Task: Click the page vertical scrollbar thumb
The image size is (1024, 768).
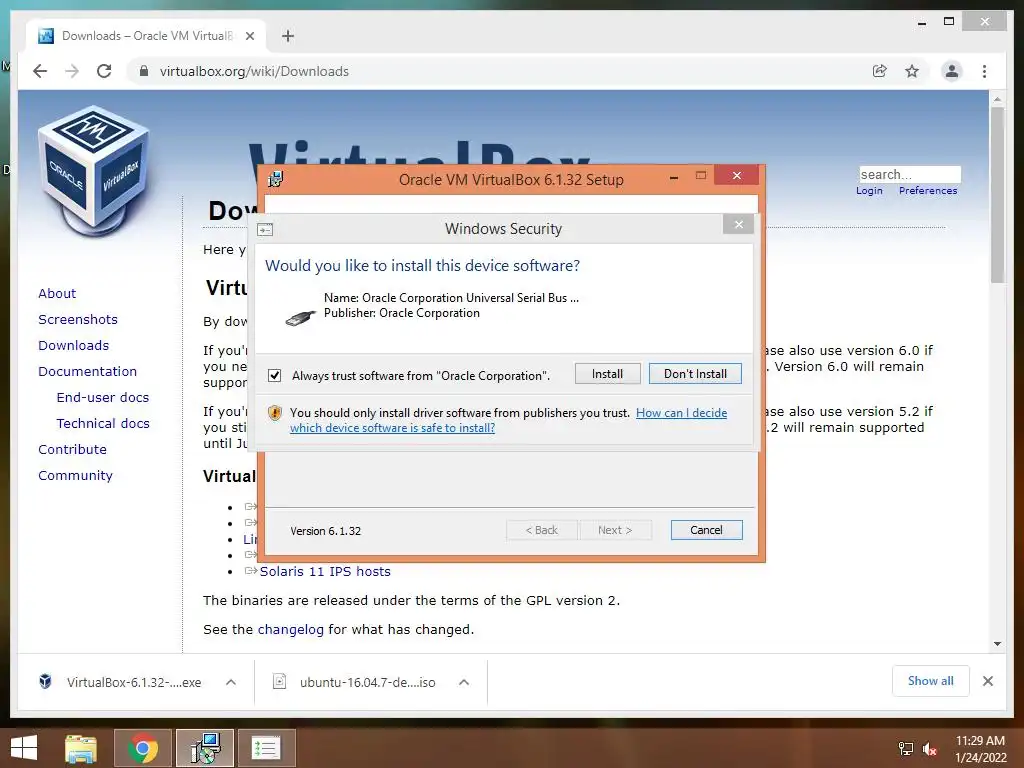Action: click(997, 195)
